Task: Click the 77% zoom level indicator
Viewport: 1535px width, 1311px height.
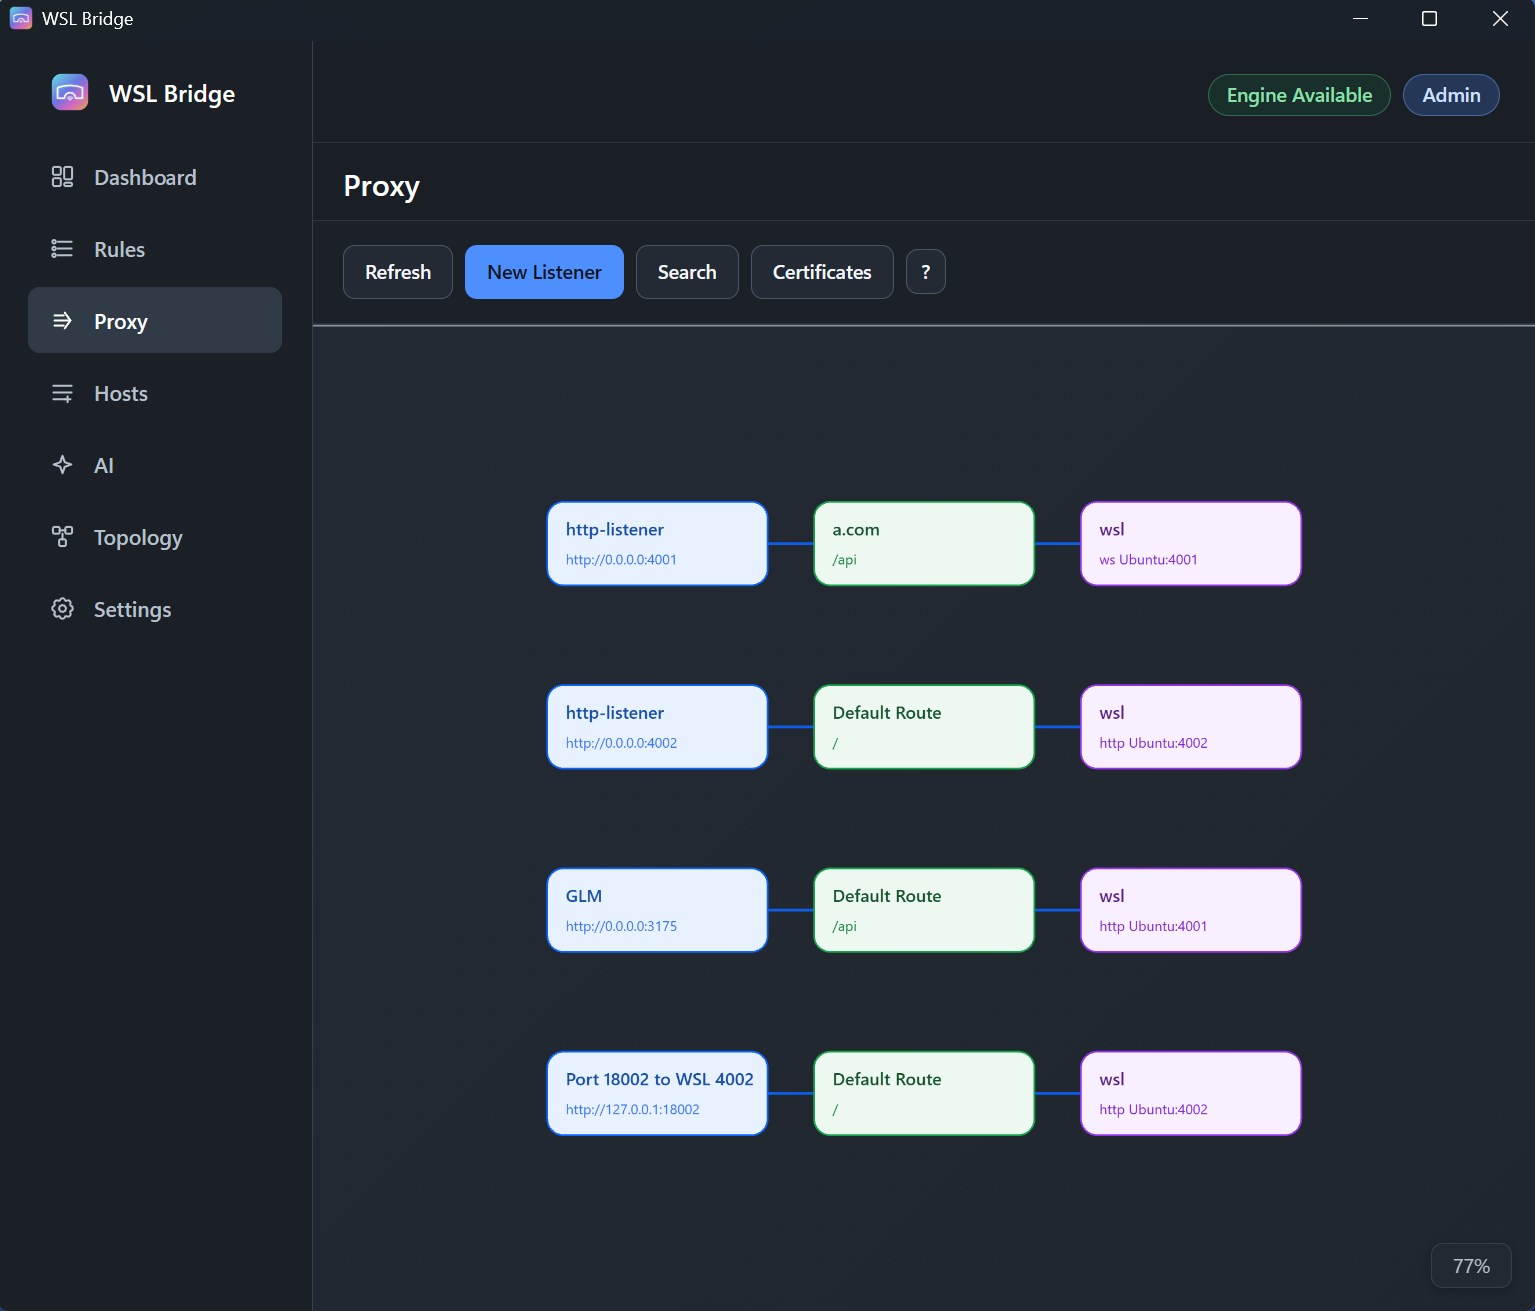Action: click(x=1471, y=1266)
